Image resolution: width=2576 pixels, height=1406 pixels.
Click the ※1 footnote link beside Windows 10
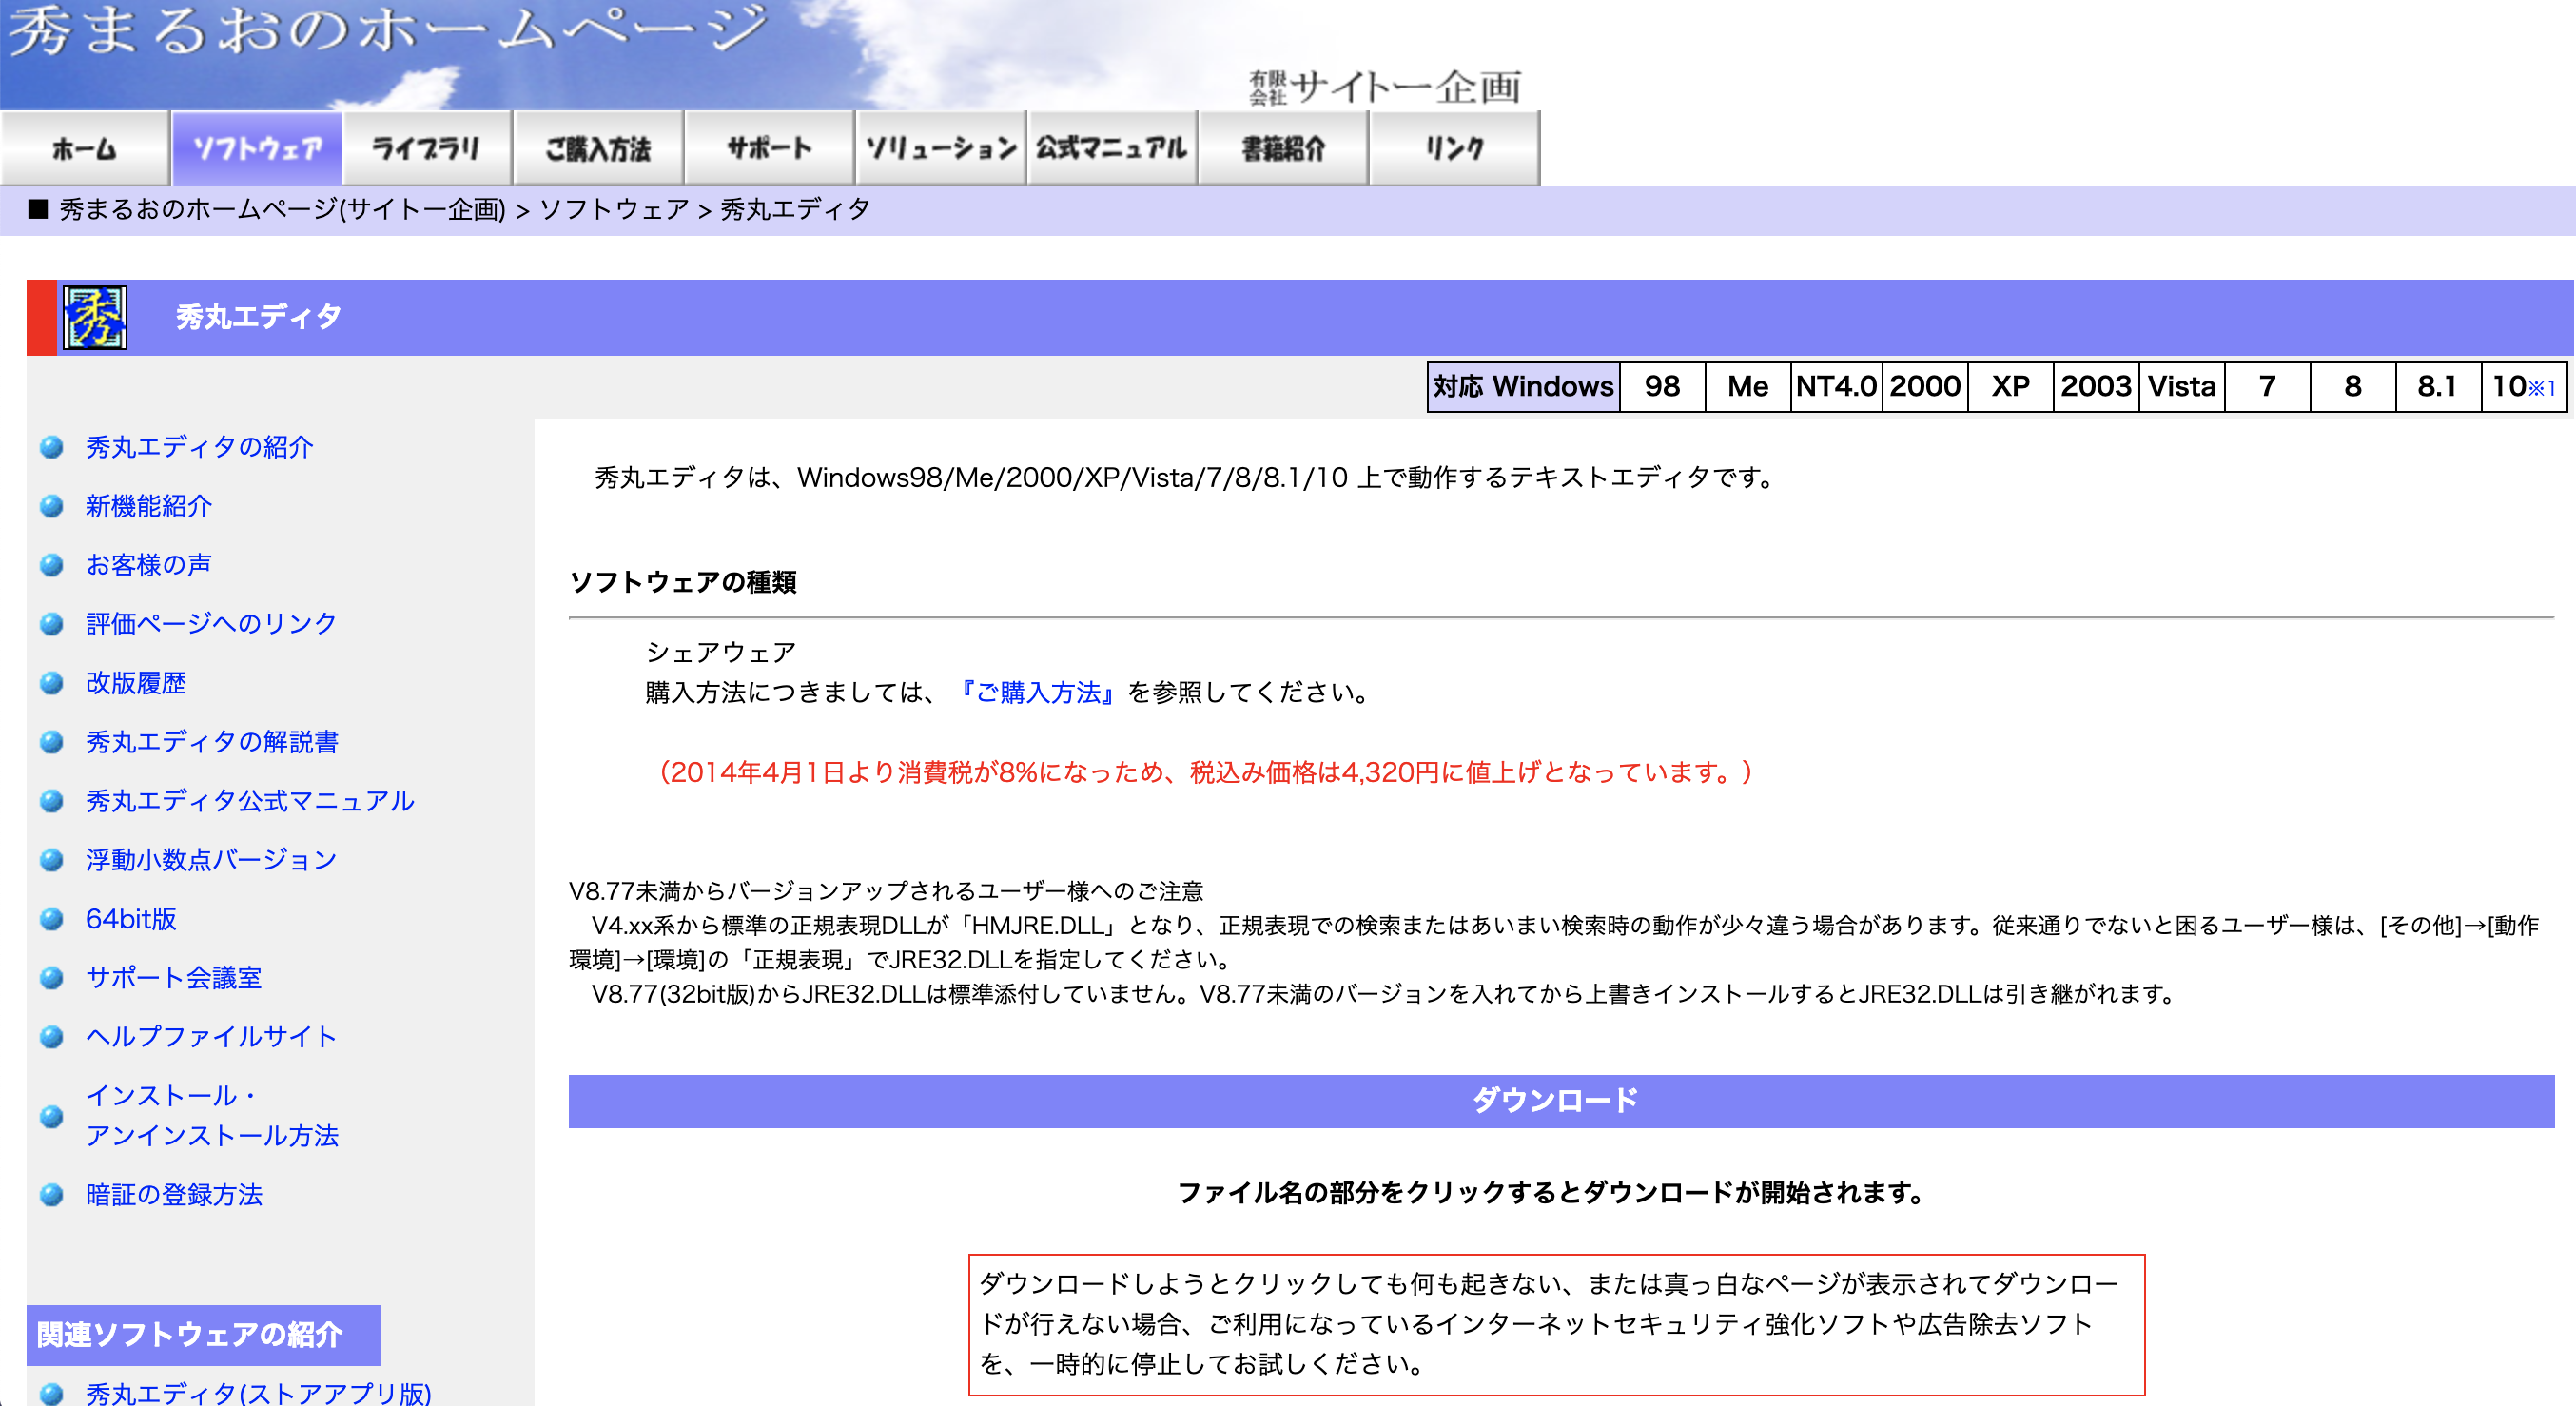click(x=2541, y=388)
